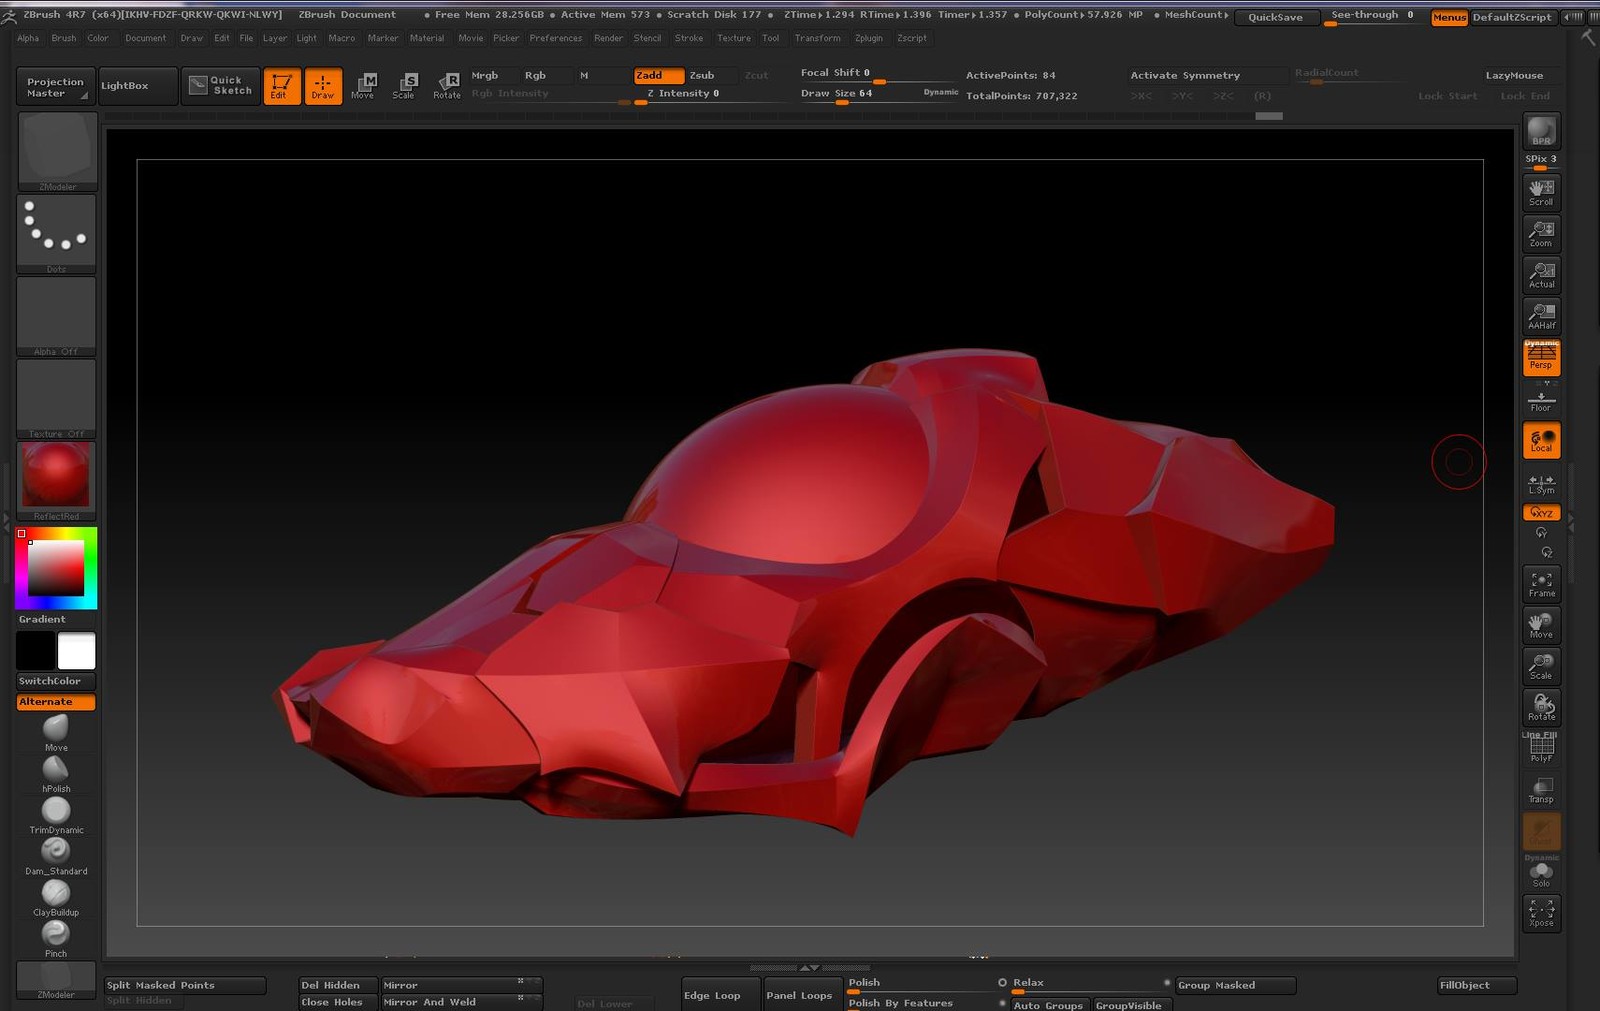This screenshot has height=1011, width=1600.
Task: Open the Alpha menu
Action: [28, 38]
